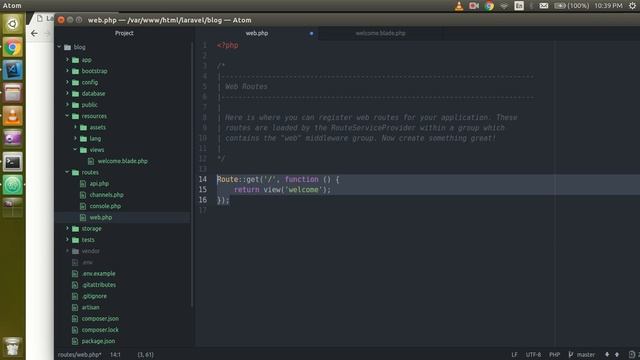This screenshot has height=360, width=640.
Task: Open channels.php in the tree view
Action: [107, 195]
